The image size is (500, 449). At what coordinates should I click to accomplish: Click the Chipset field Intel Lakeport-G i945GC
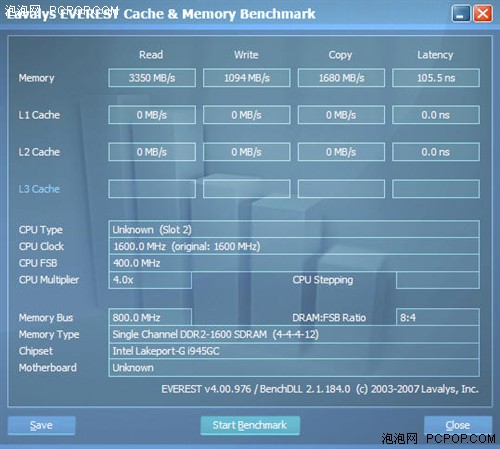(x=294, y=351)
